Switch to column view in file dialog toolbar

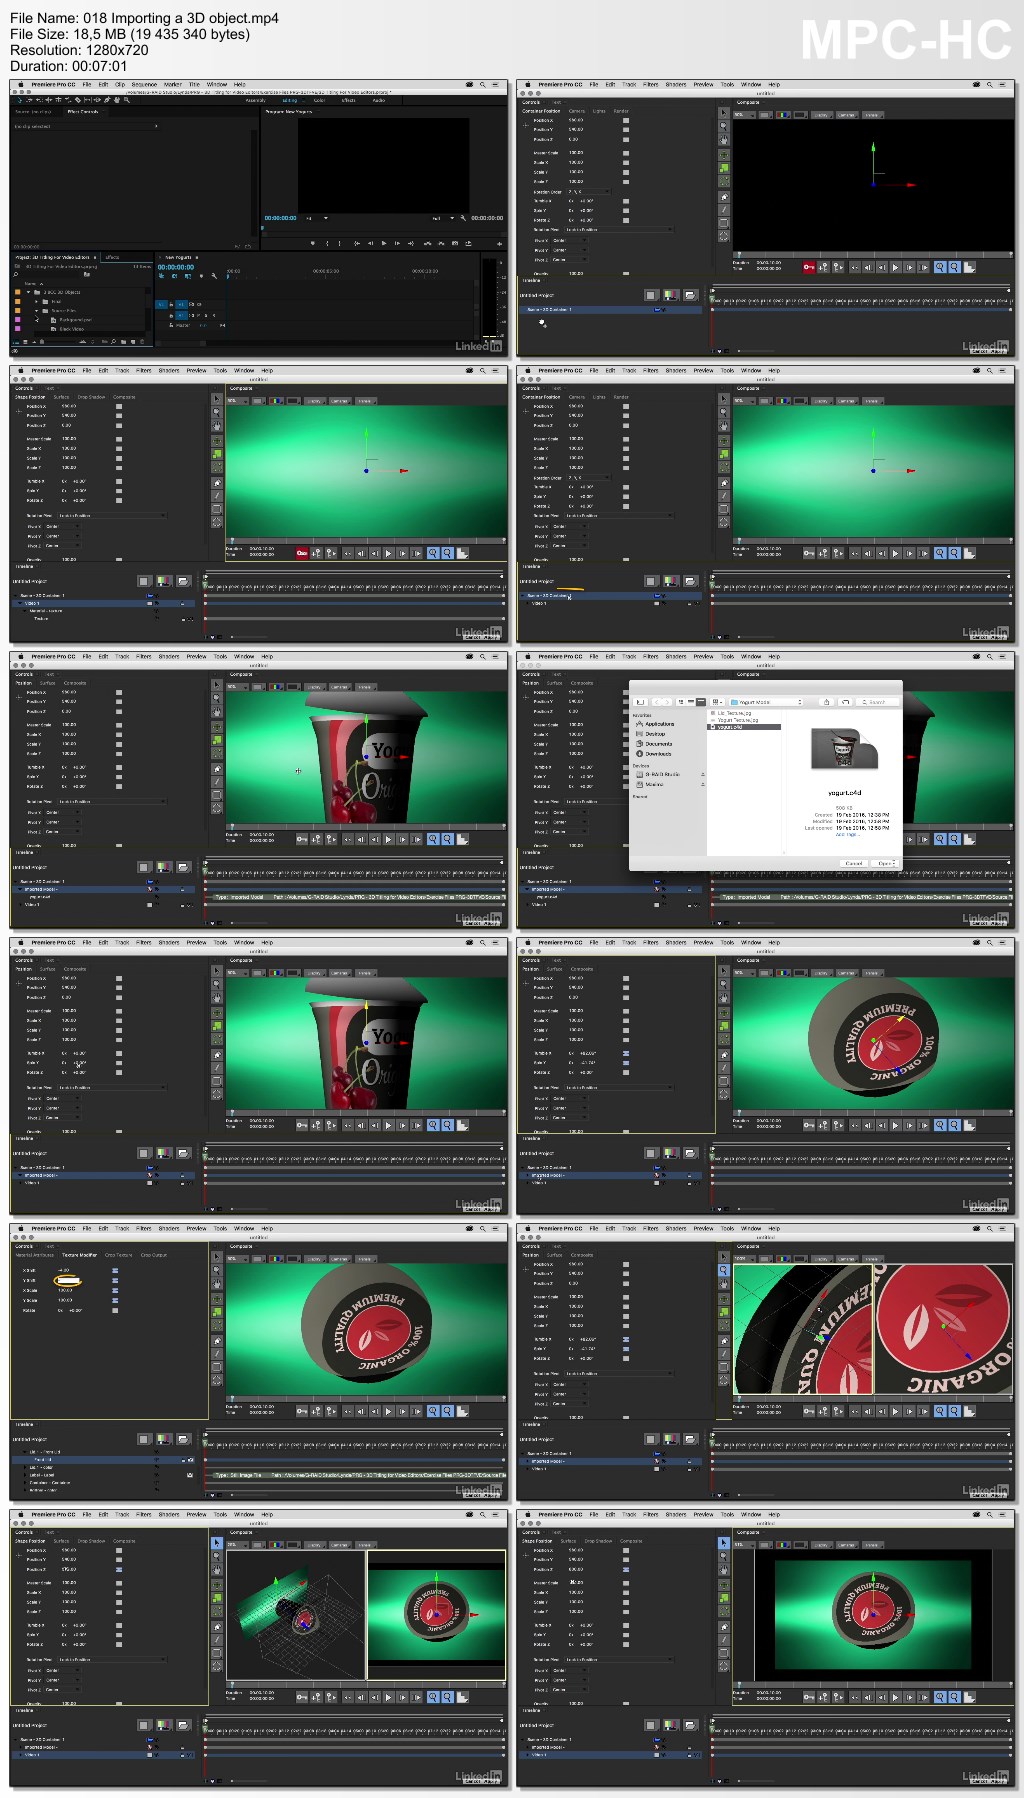pyautogui.click(x=701, y=702)
